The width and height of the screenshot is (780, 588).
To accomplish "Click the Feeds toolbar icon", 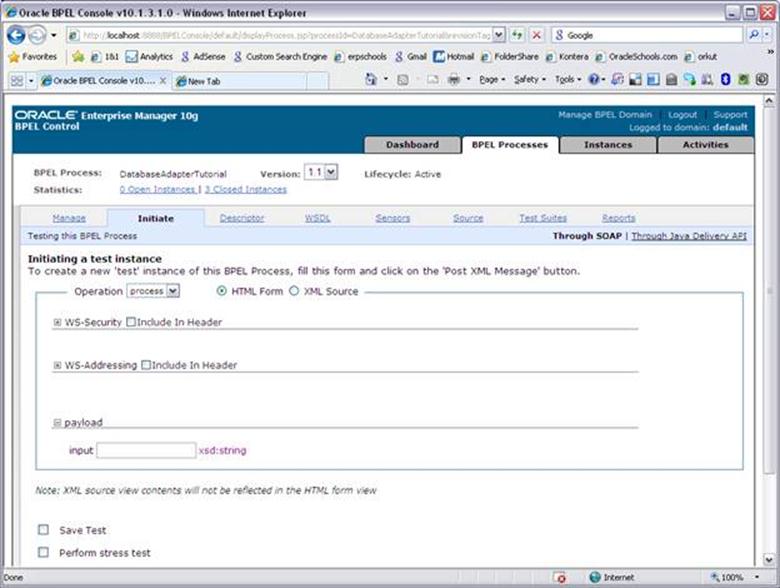I will 403,80.
